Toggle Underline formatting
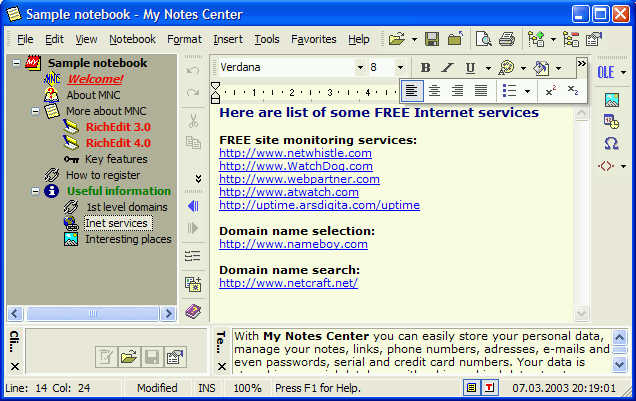 click(470, 68)
